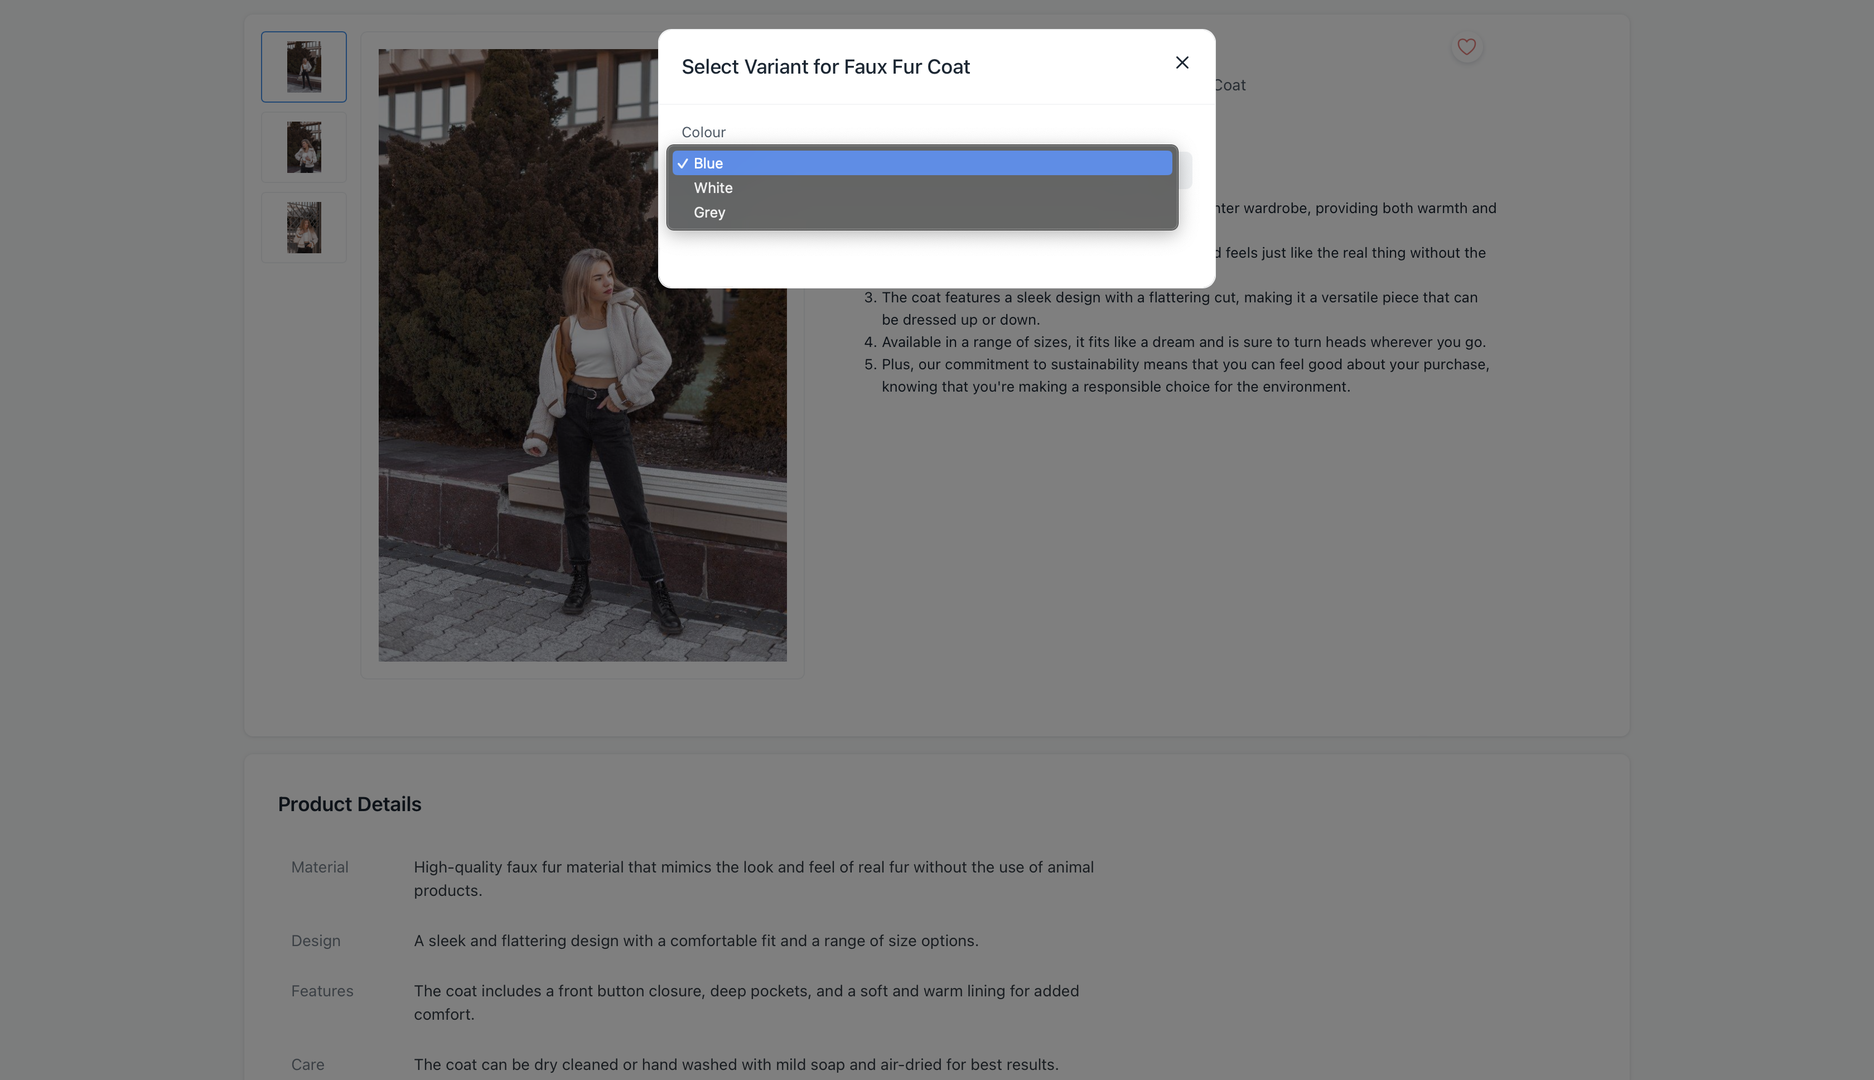
Task: Choose Grey in the Colour dropdown
Action: (x=922, y=212)
